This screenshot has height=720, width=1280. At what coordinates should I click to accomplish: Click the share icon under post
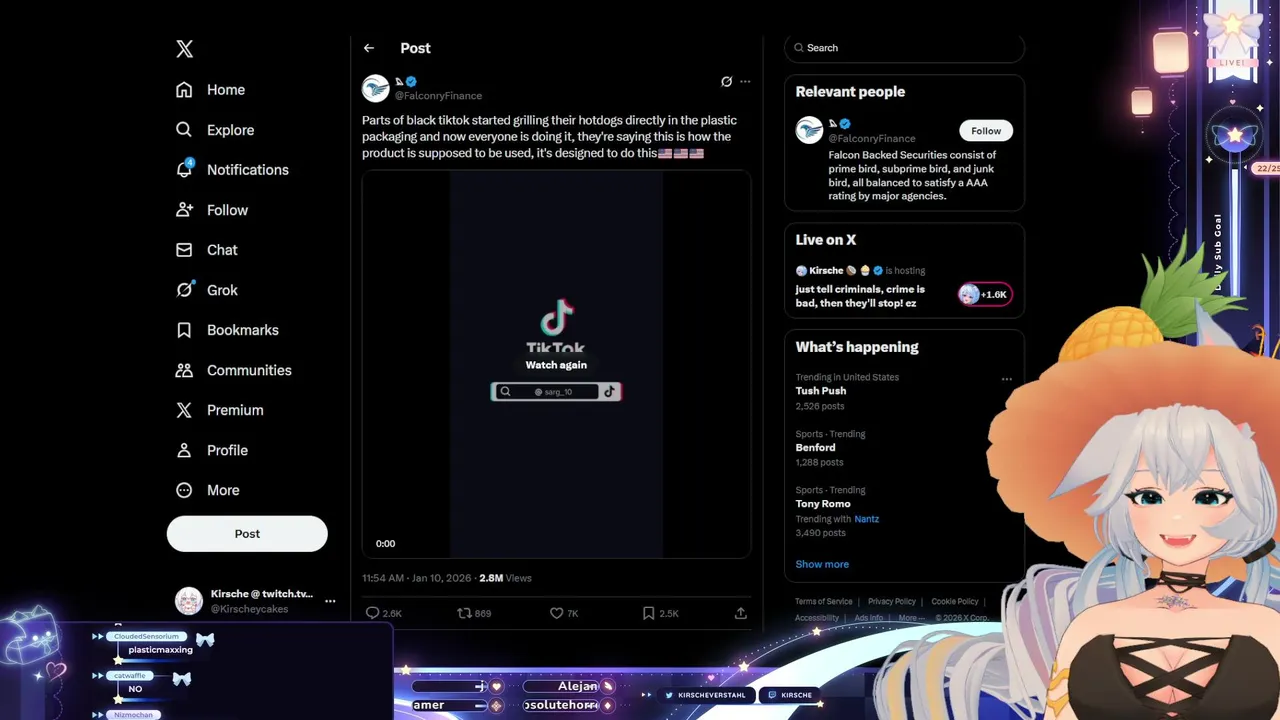coord(741,613)
